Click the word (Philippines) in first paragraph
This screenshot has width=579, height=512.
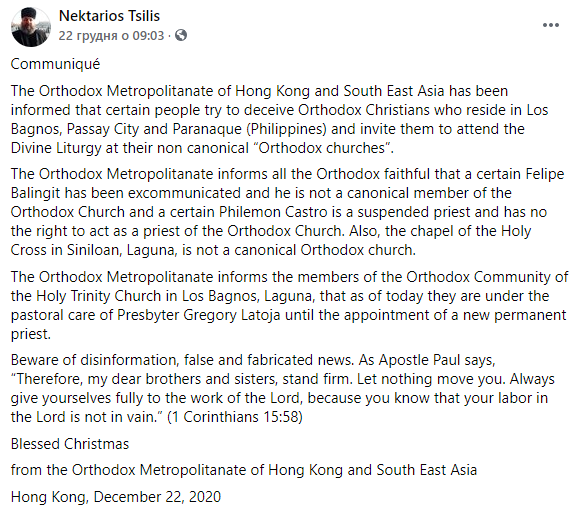(286, 129)
